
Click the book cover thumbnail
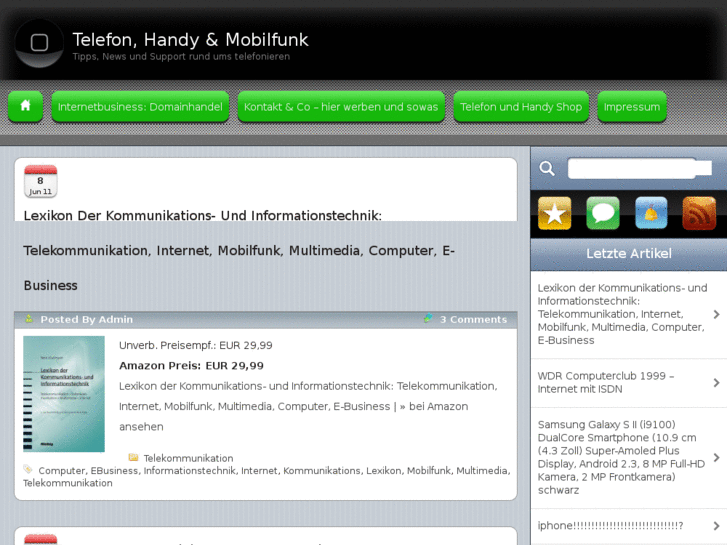[x=64, y=394]
